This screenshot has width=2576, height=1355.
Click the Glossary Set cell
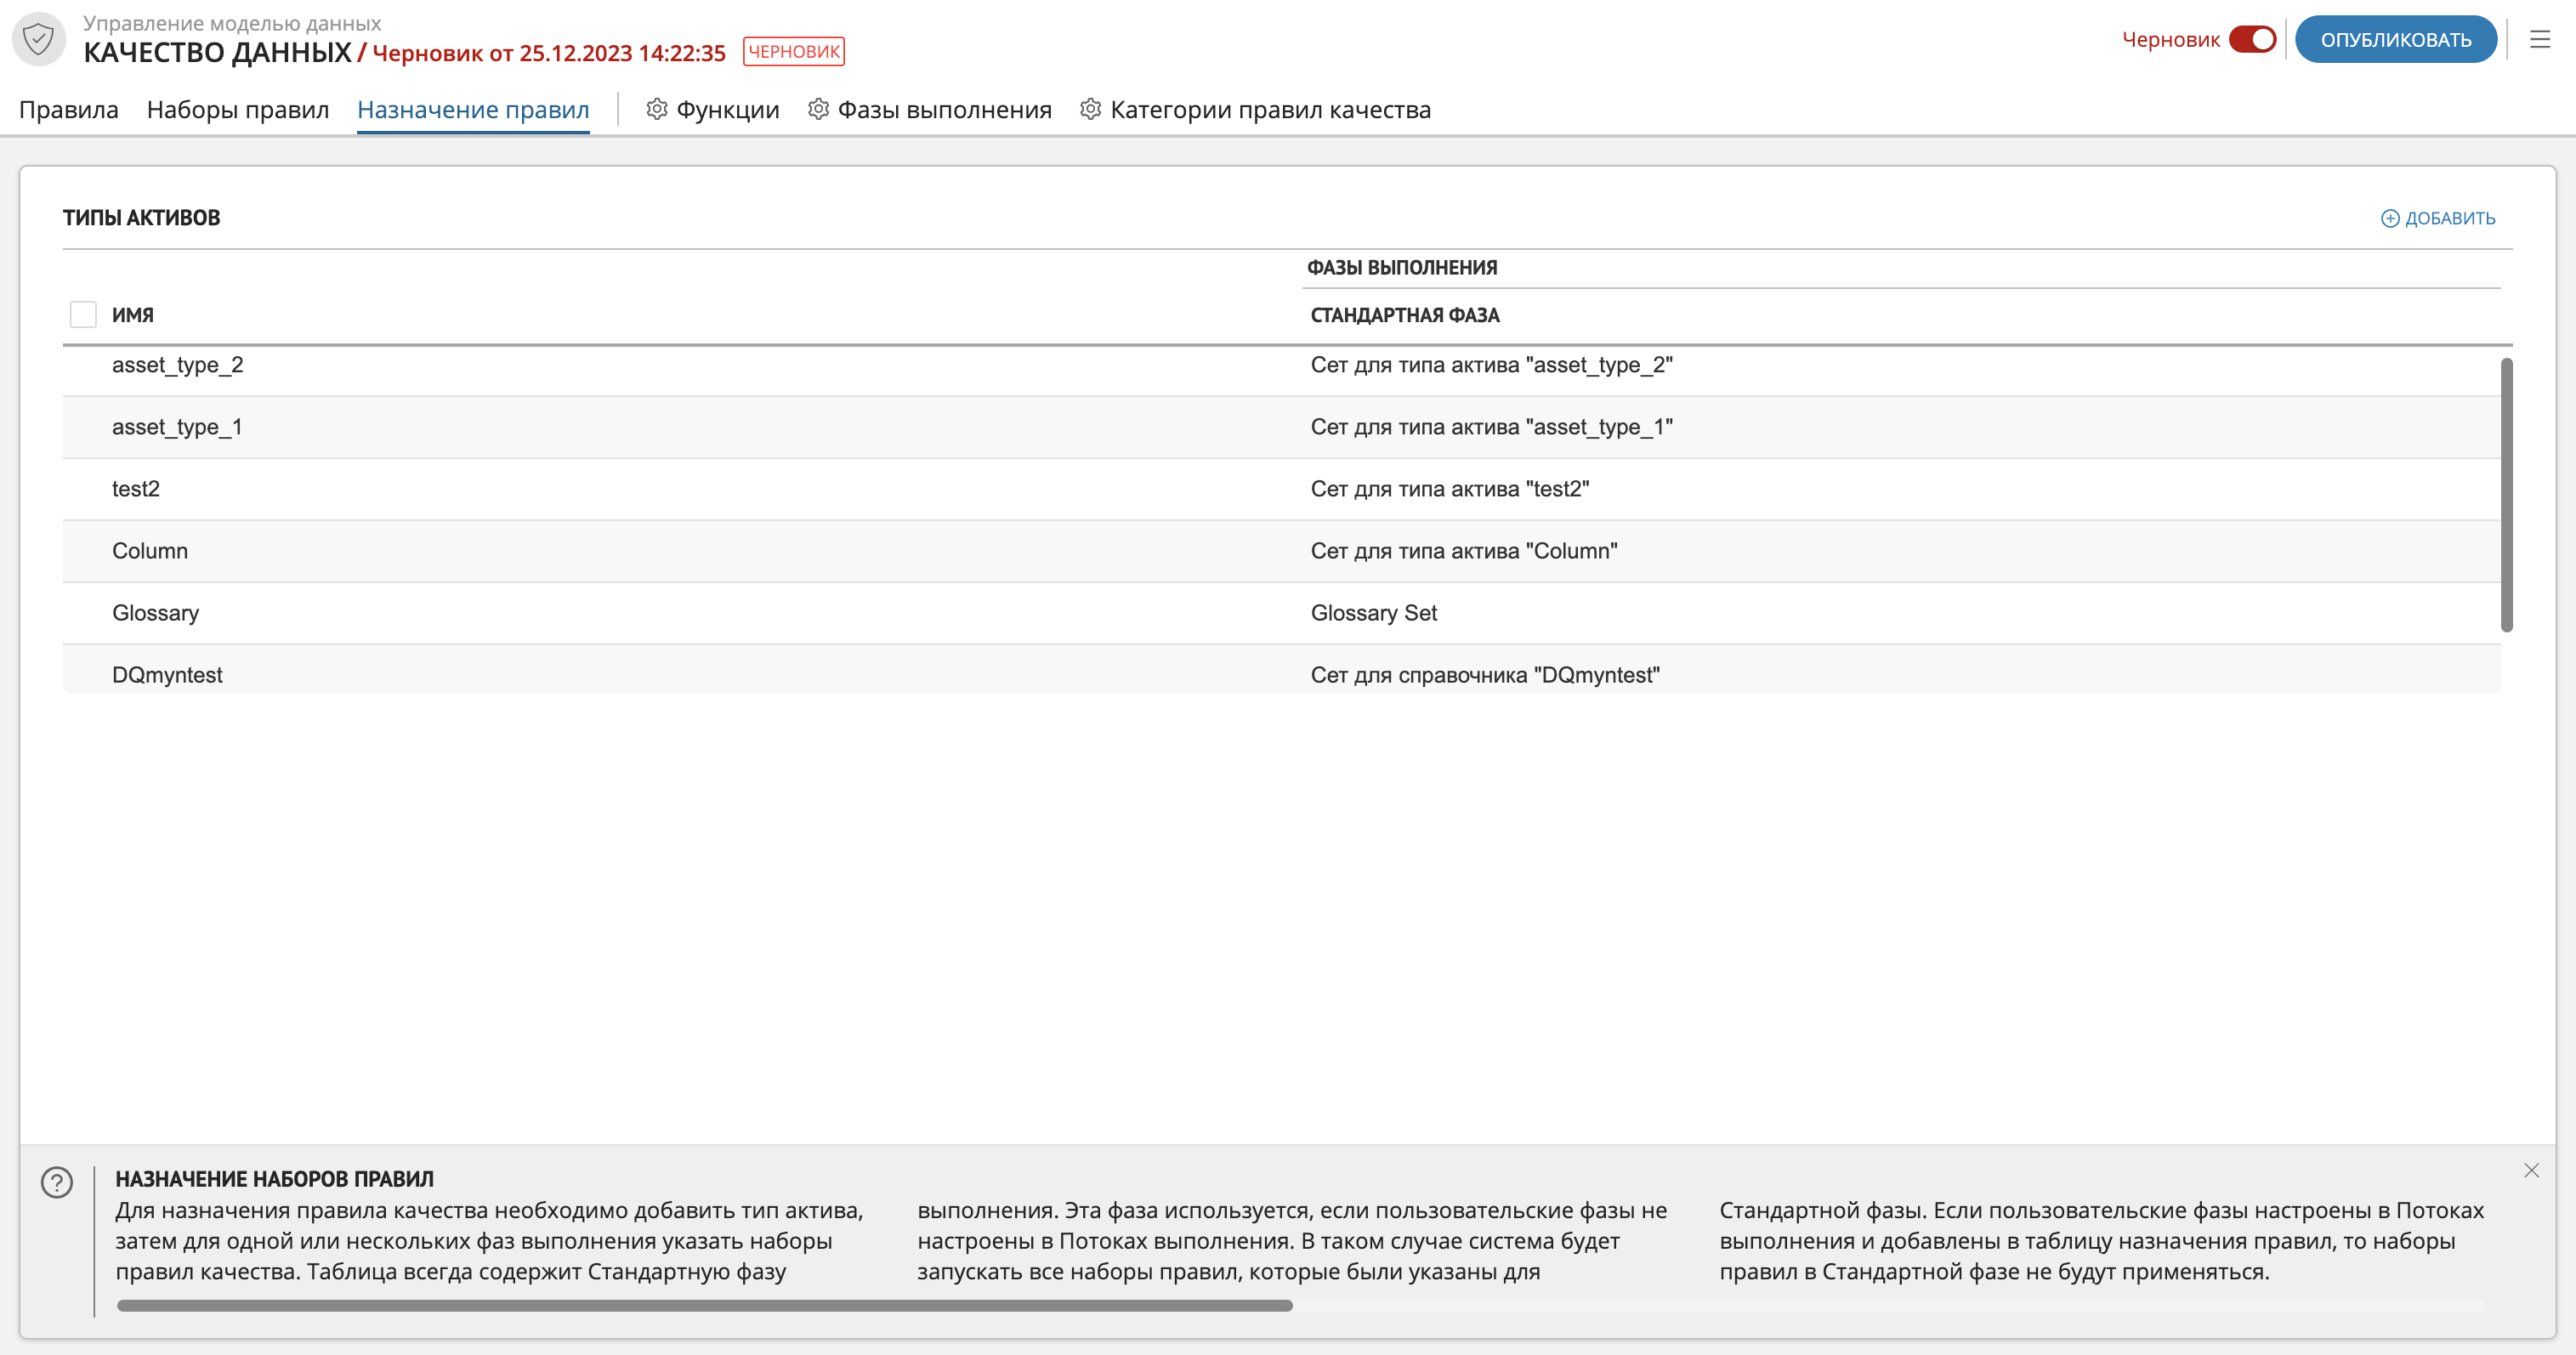click(1374, 613)
